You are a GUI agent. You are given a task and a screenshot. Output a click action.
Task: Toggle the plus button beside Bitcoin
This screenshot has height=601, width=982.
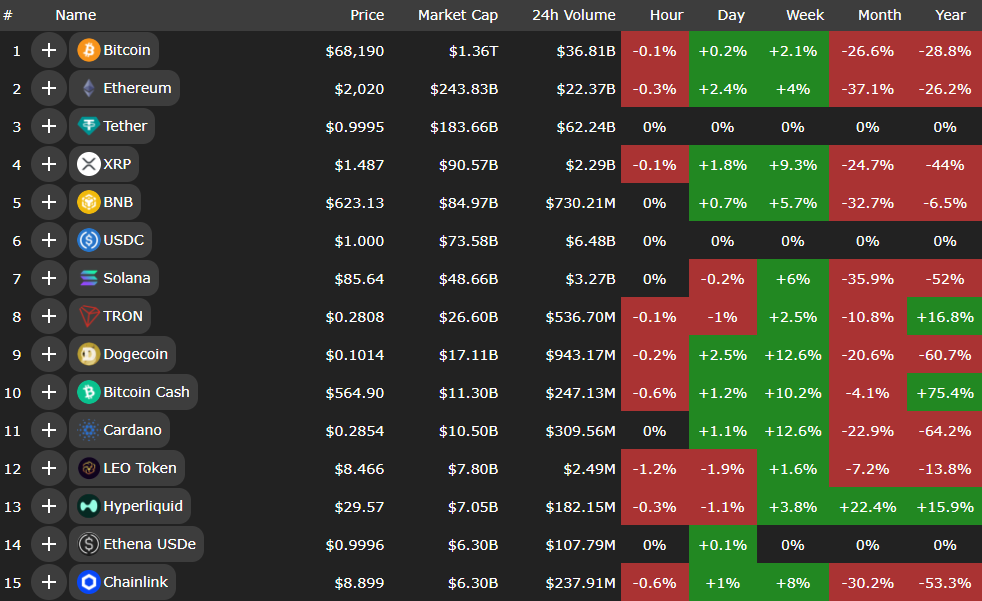48,50
